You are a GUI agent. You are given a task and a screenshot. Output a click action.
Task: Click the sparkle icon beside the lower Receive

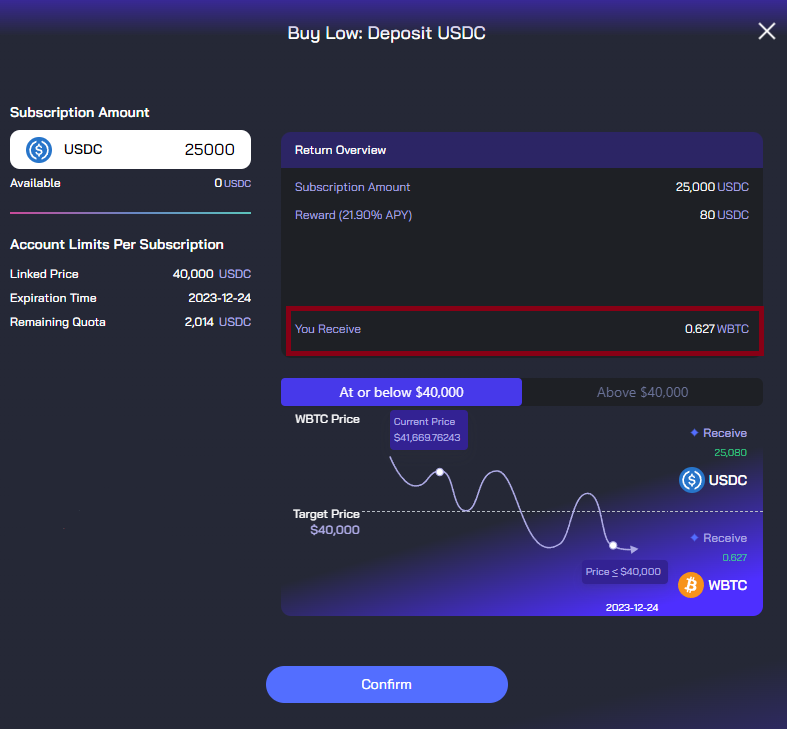coord(694,538)
